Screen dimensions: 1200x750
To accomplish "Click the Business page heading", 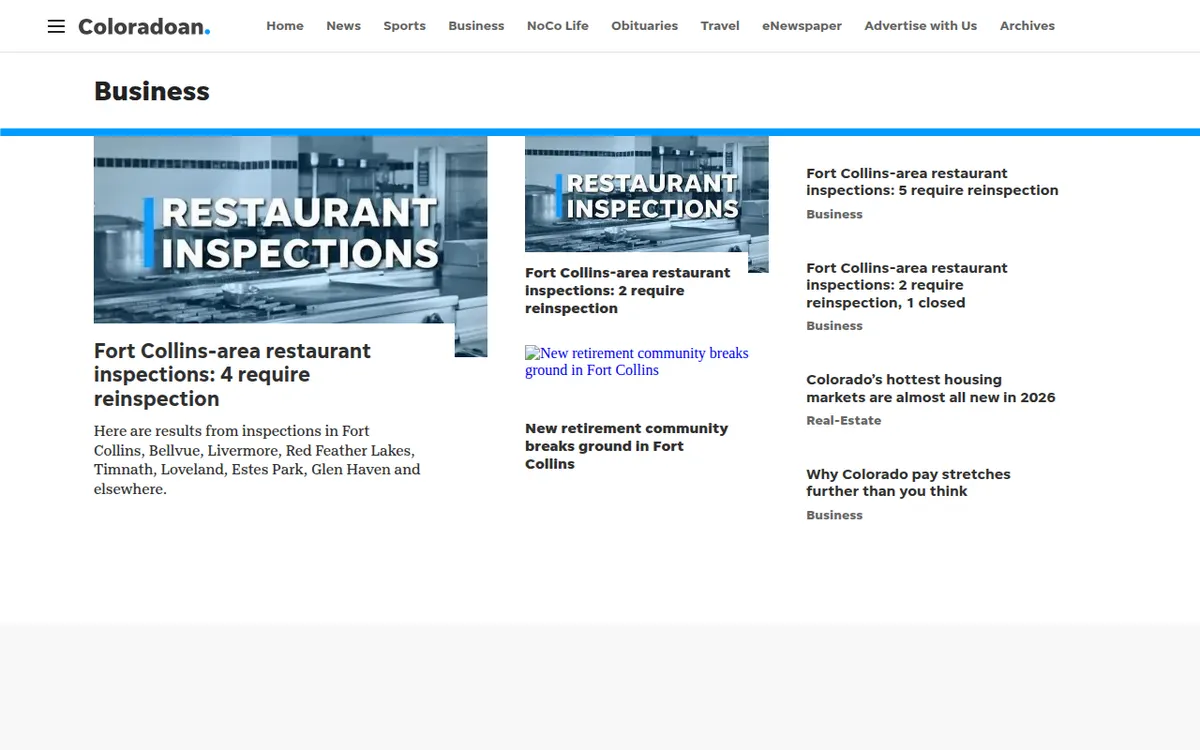I will [152, 91].
